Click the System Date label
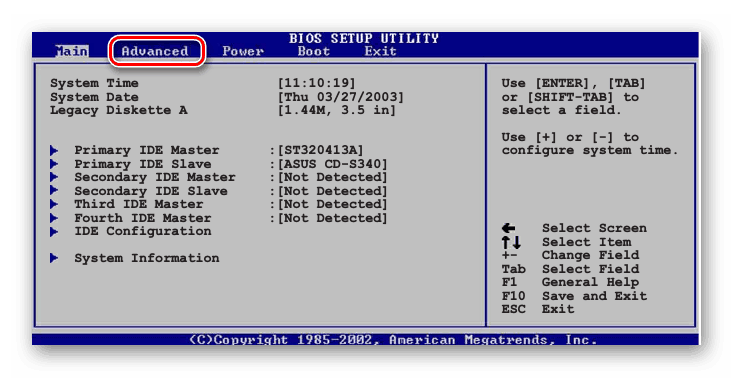734x378 pixels. tap(94, 97)
